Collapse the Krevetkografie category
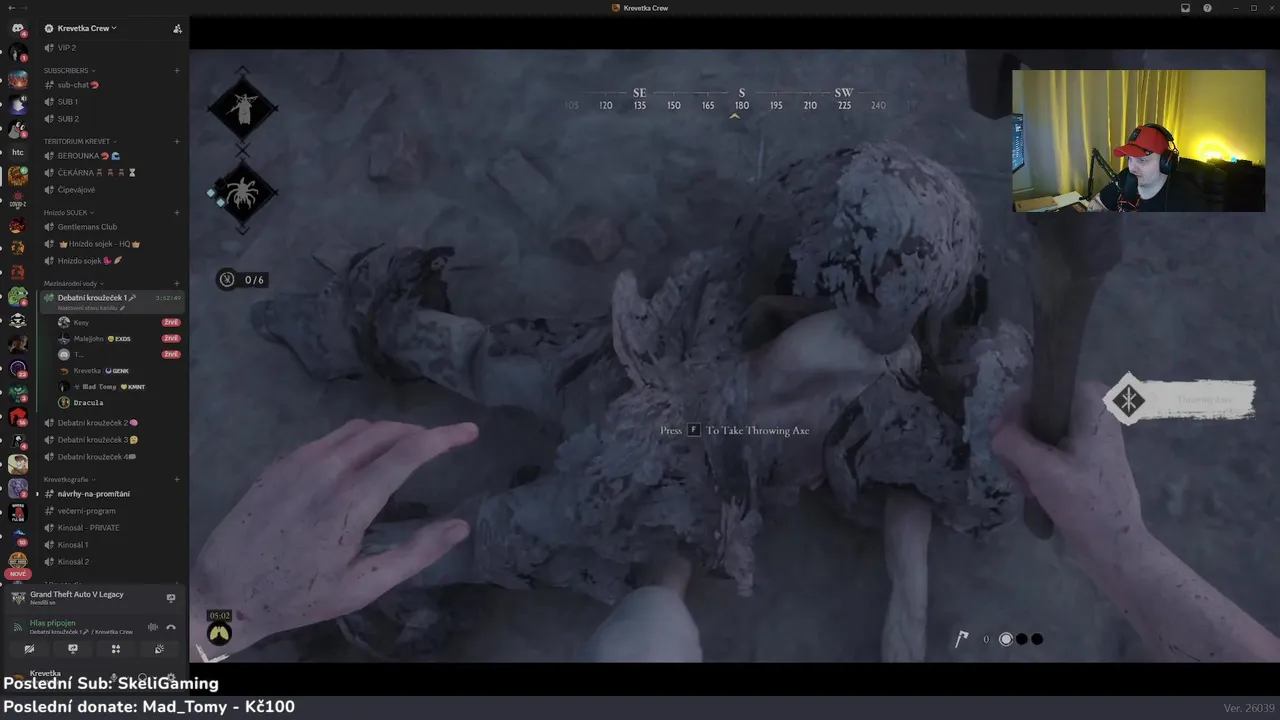The image size is (1280, 720). (x=70, y=479)
